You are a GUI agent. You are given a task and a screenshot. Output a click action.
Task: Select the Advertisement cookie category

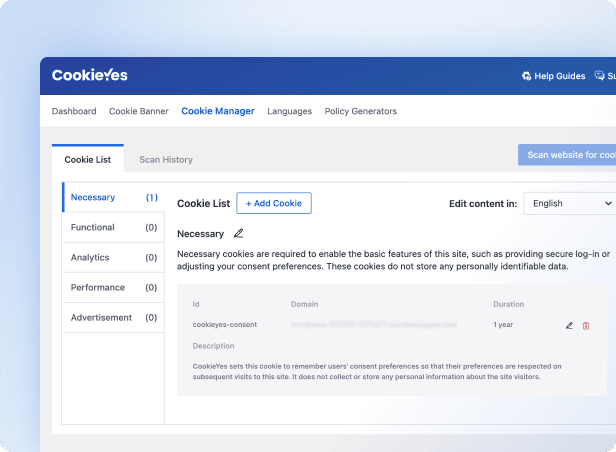click(114, 317)
